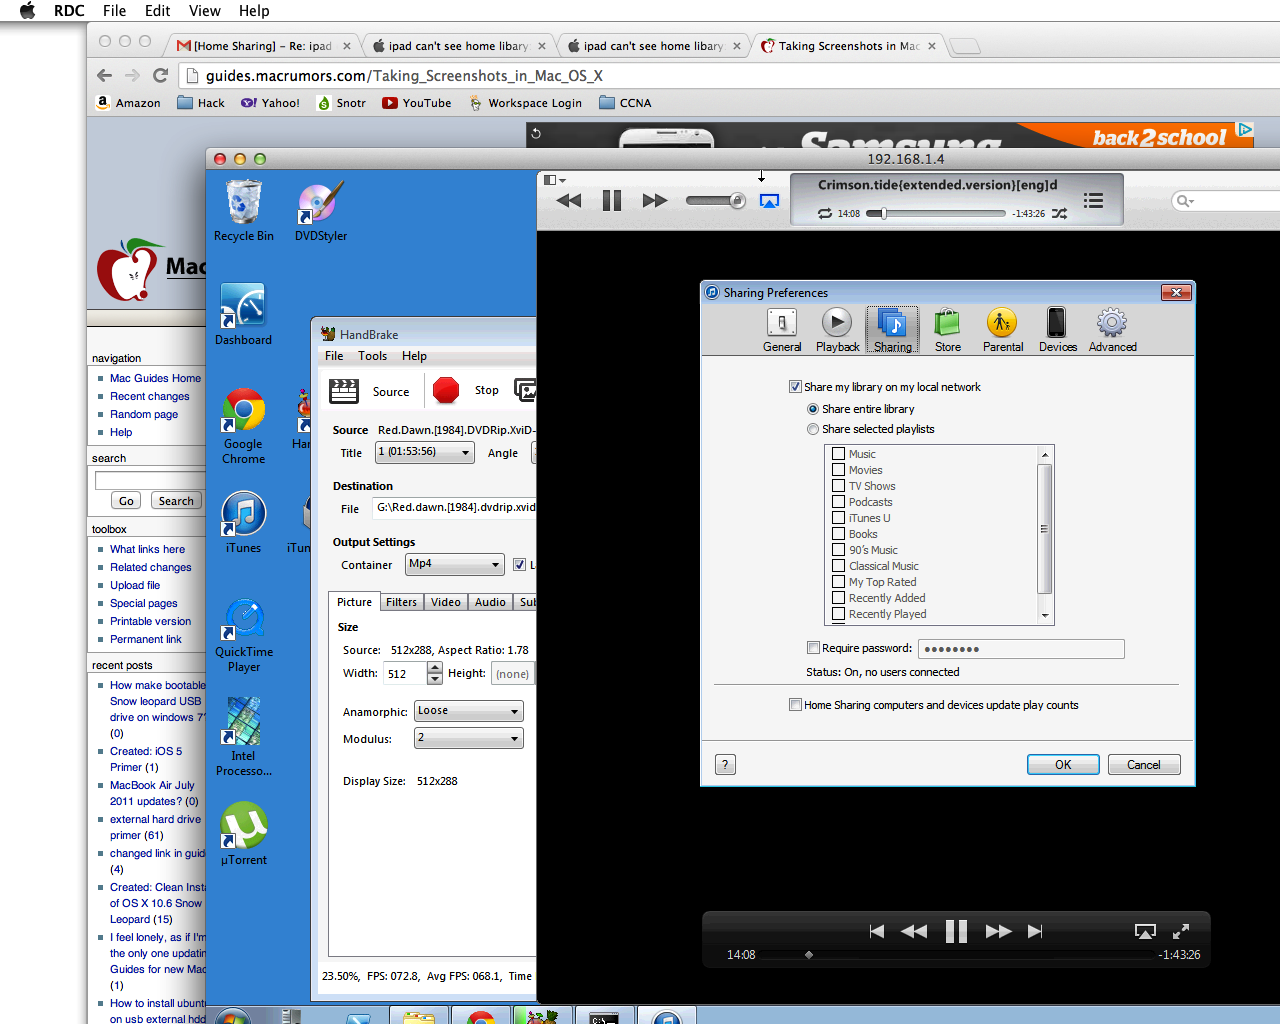Viewport: 1280px width, 1024px height.
Task: Skip to next chapter on video overlay
Action: [1035, 931]
